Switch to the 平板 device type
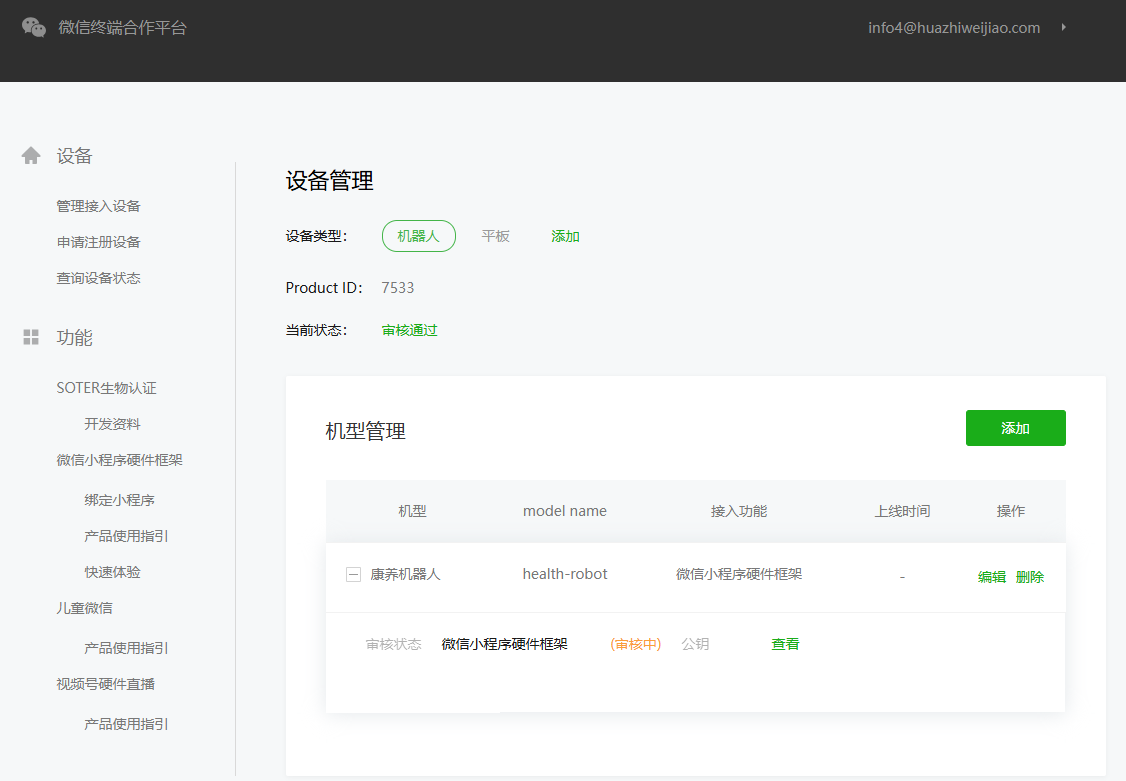 [495, 236]
